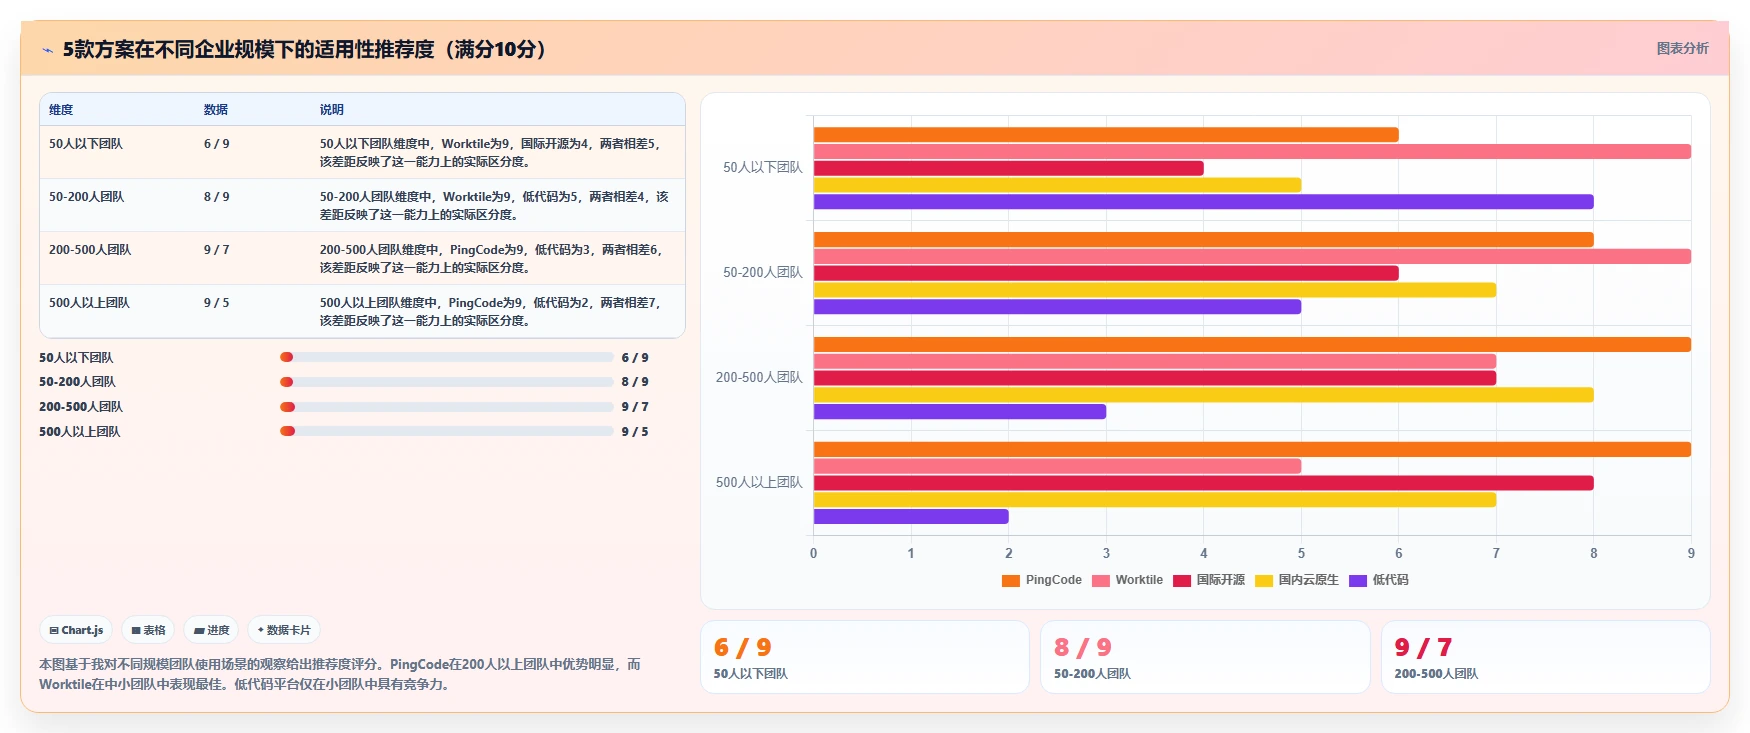Open the 9 / 7 data card
The image size is (1750, 733).
pyautogui.click(x=1546, y=657)
